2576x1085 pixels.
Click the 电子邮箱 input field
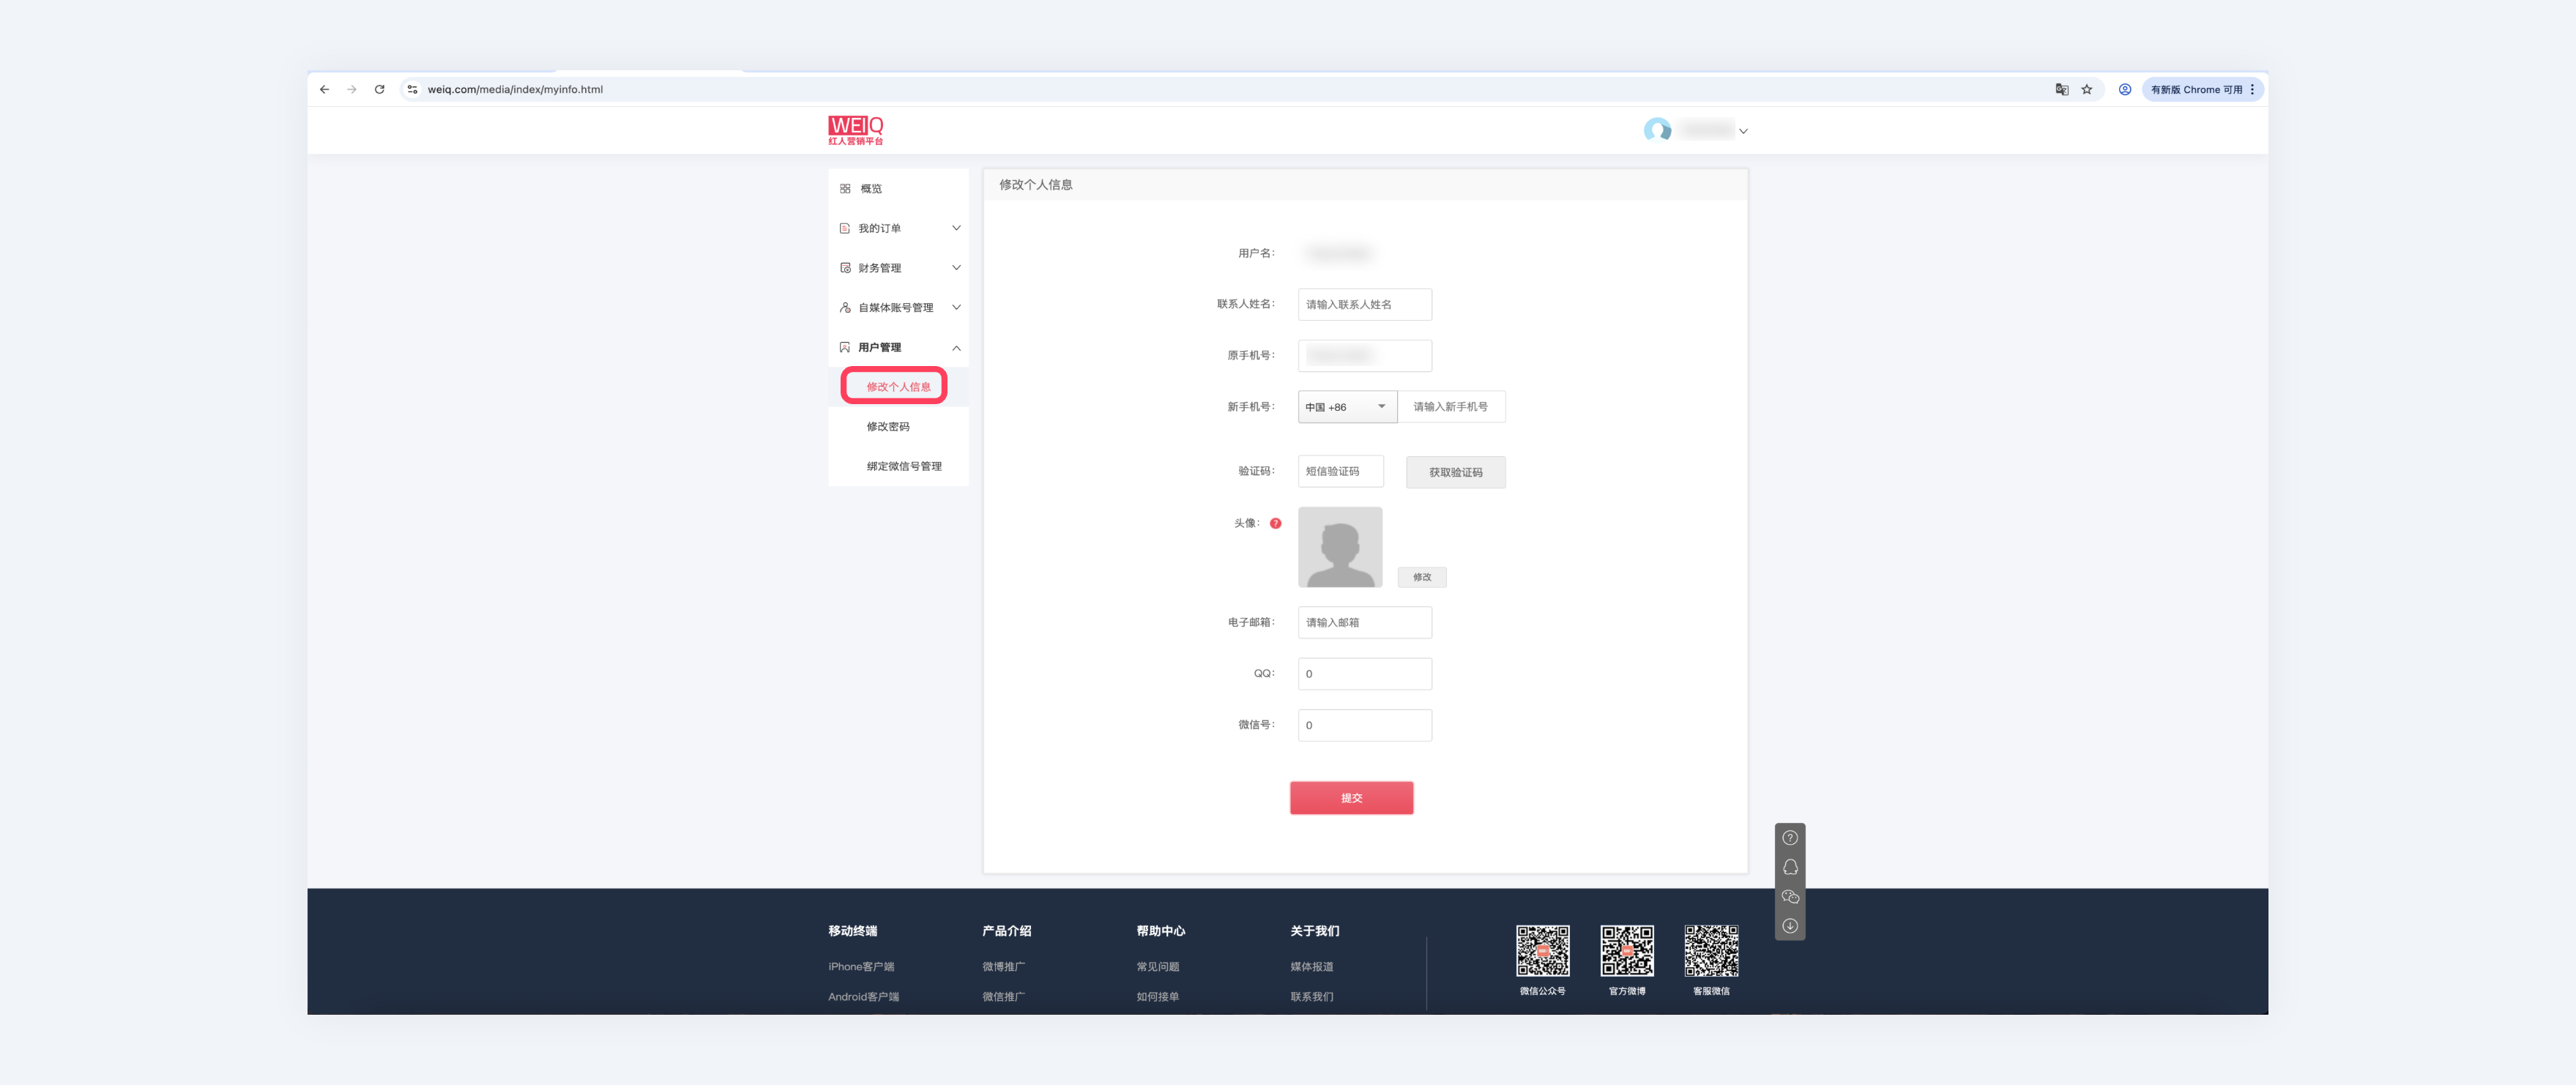point(1364,622)
